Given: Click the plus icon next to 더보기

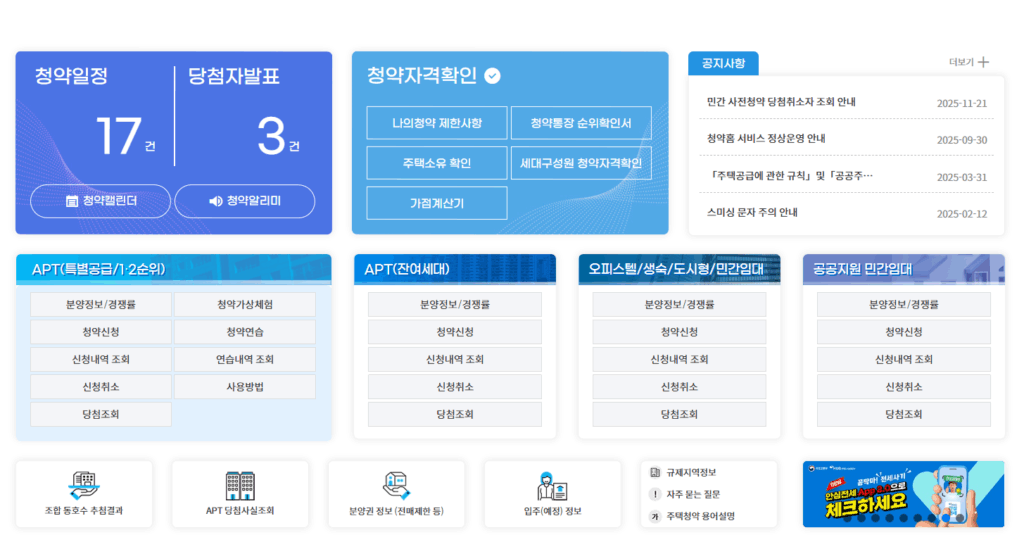Looking at the screenshot, I should 984,62.
